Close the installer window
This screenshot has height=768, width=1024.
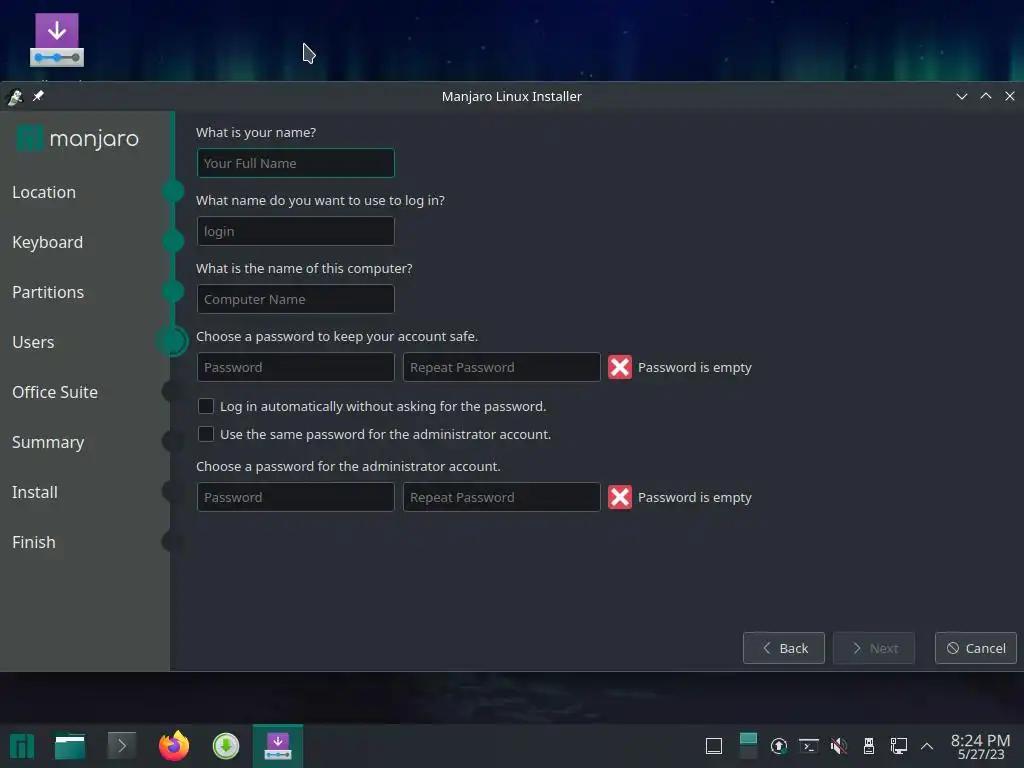coord(1010,96)
